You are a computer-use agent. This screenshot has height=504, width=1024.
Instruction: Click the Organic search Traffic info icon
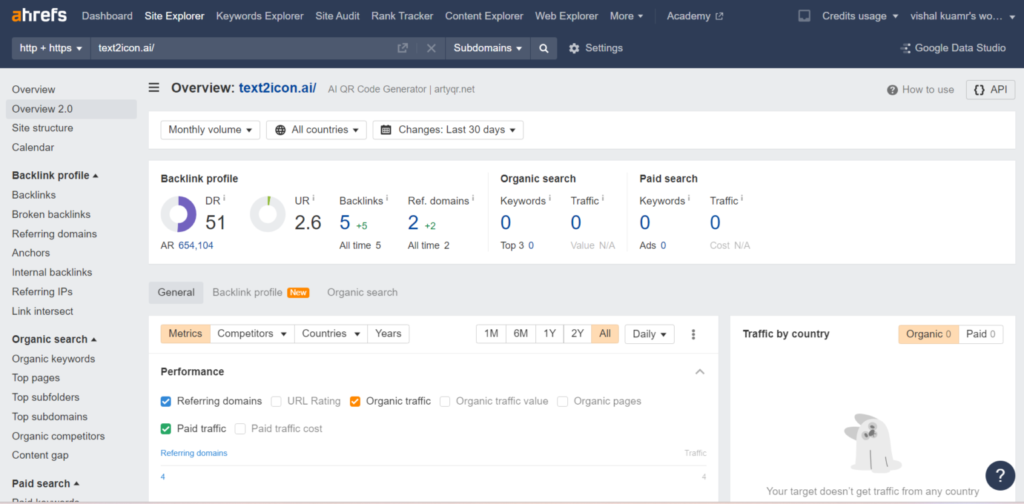603,198
